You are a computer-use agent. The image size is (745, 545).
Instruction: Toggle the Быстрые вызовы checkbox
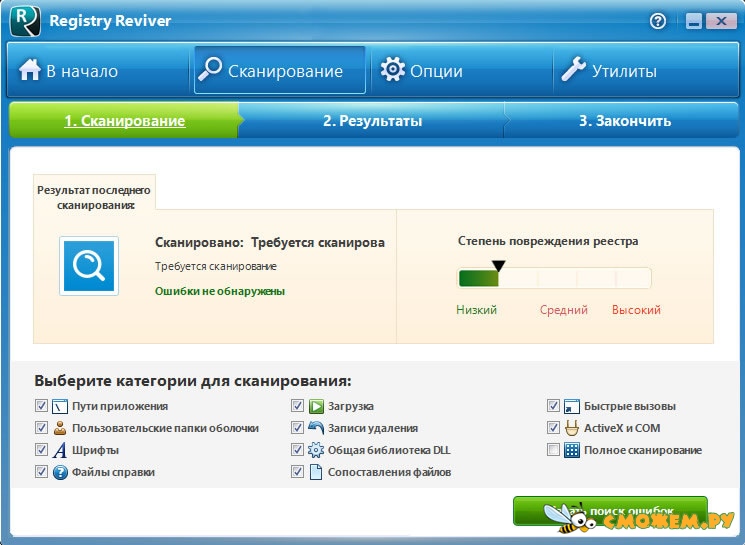553,406
